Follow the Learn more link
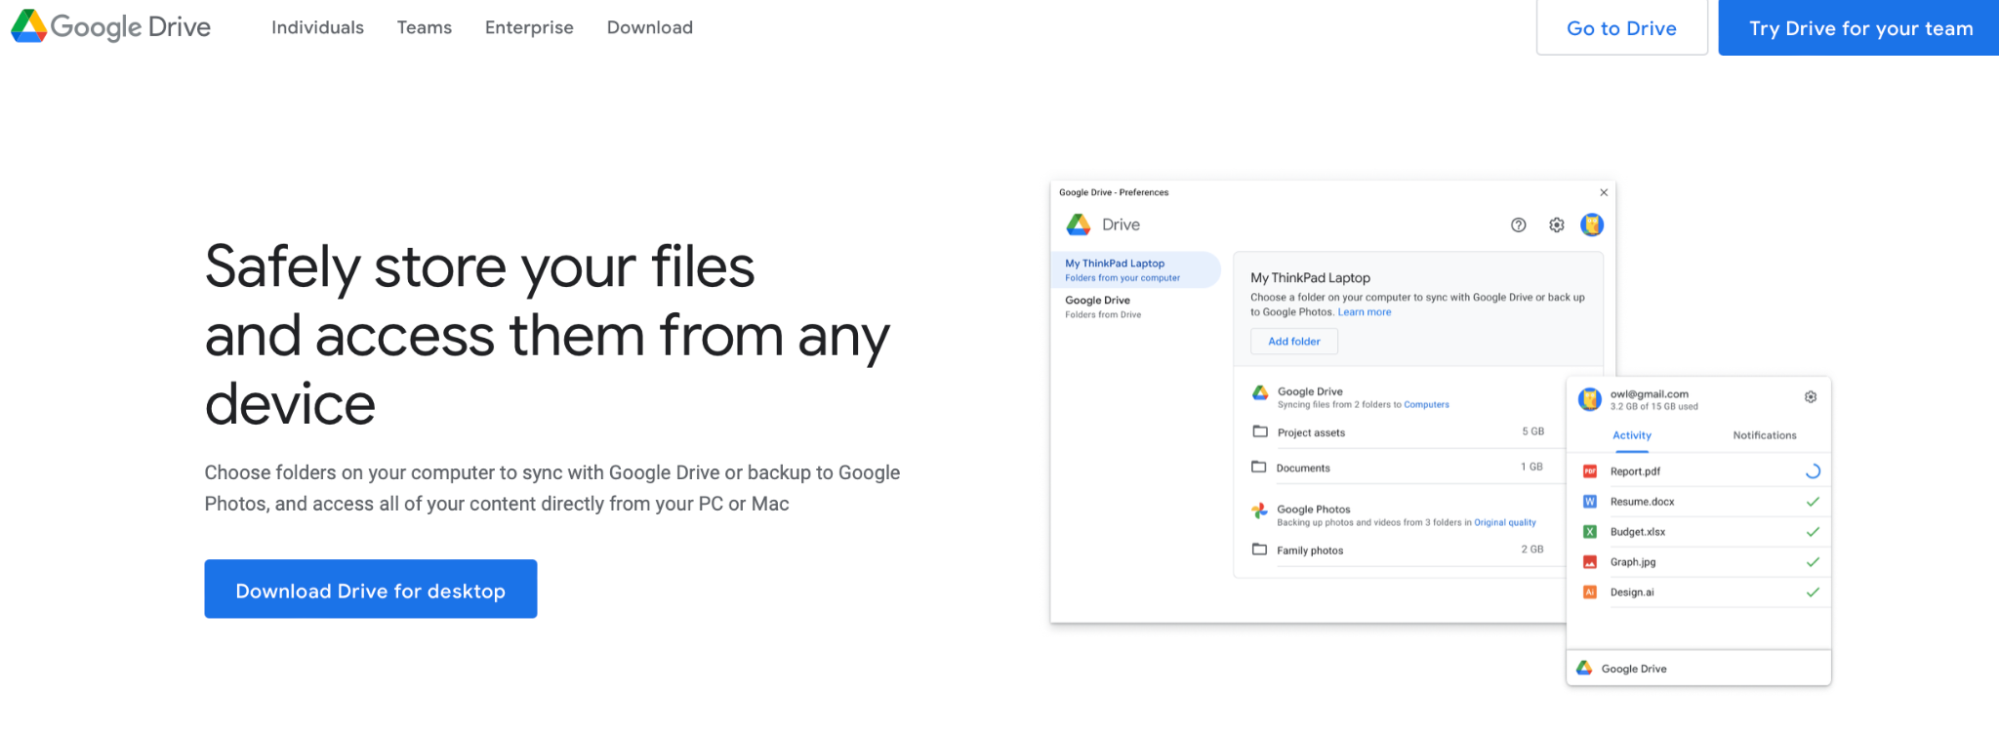This screenshot has width=1999, height=753. [1365, 312]
